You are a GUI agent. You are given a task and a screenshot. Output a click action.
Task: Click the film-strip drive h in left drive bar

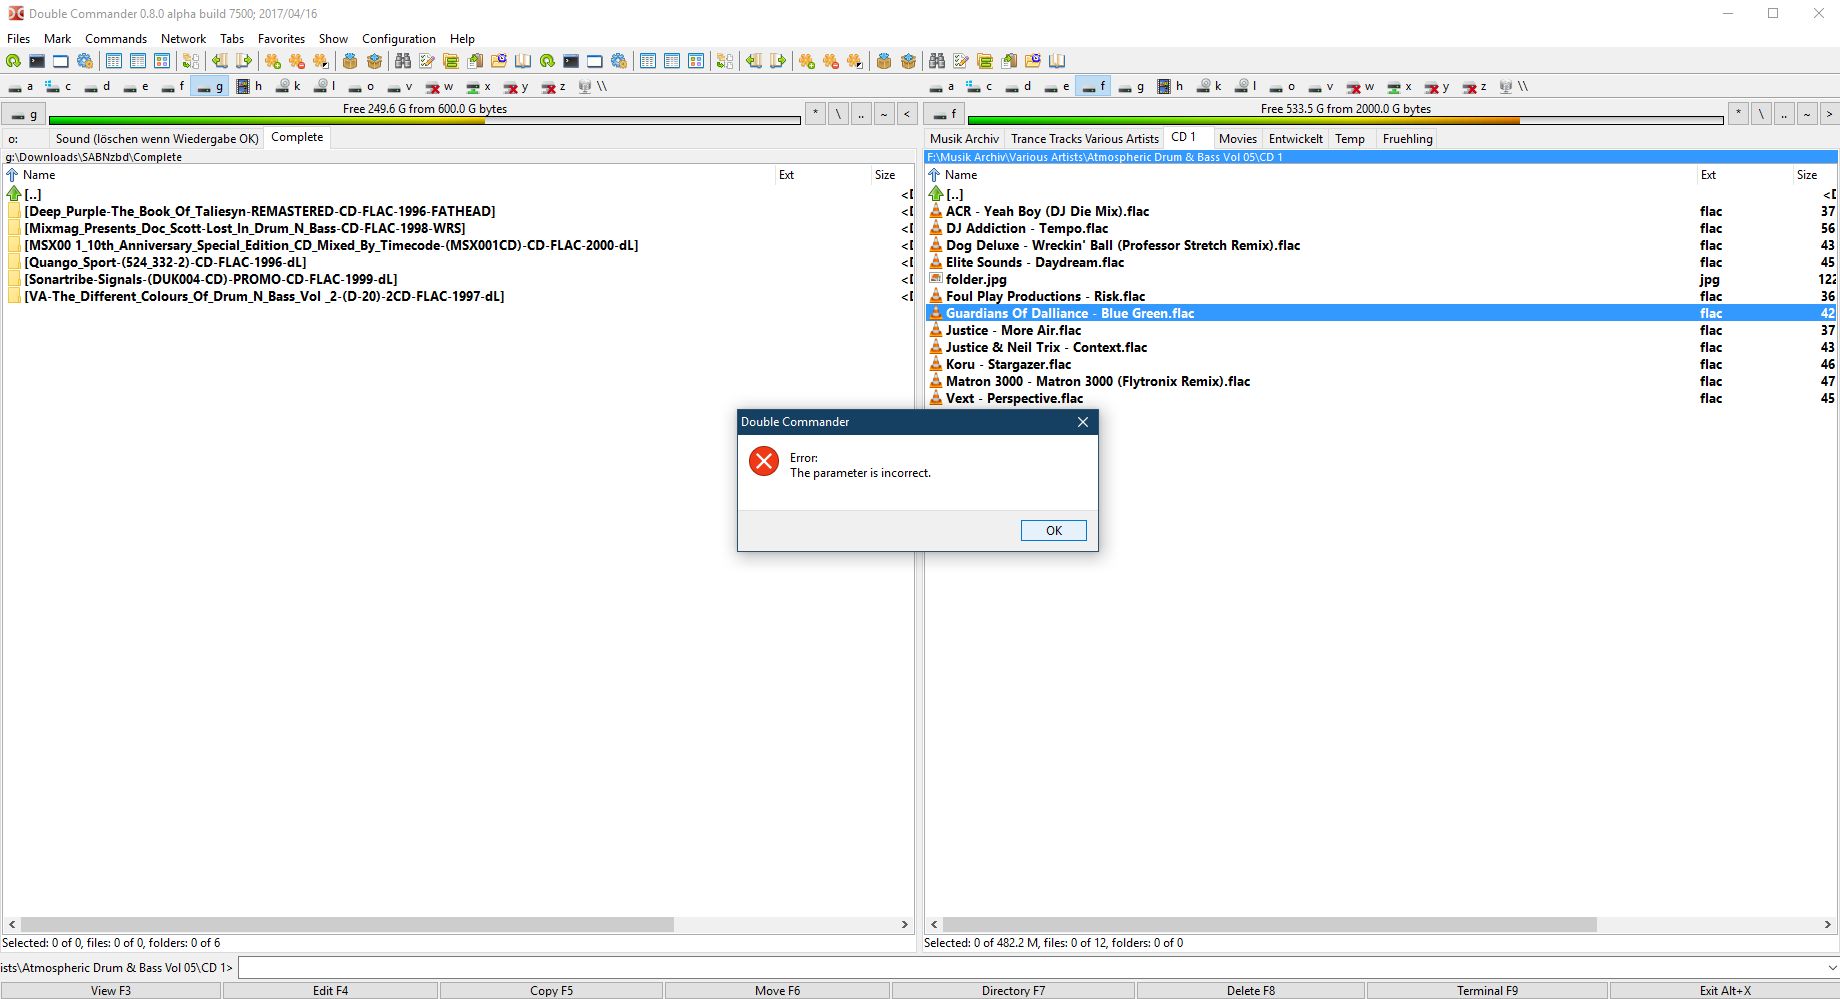(x=248, y=87)
